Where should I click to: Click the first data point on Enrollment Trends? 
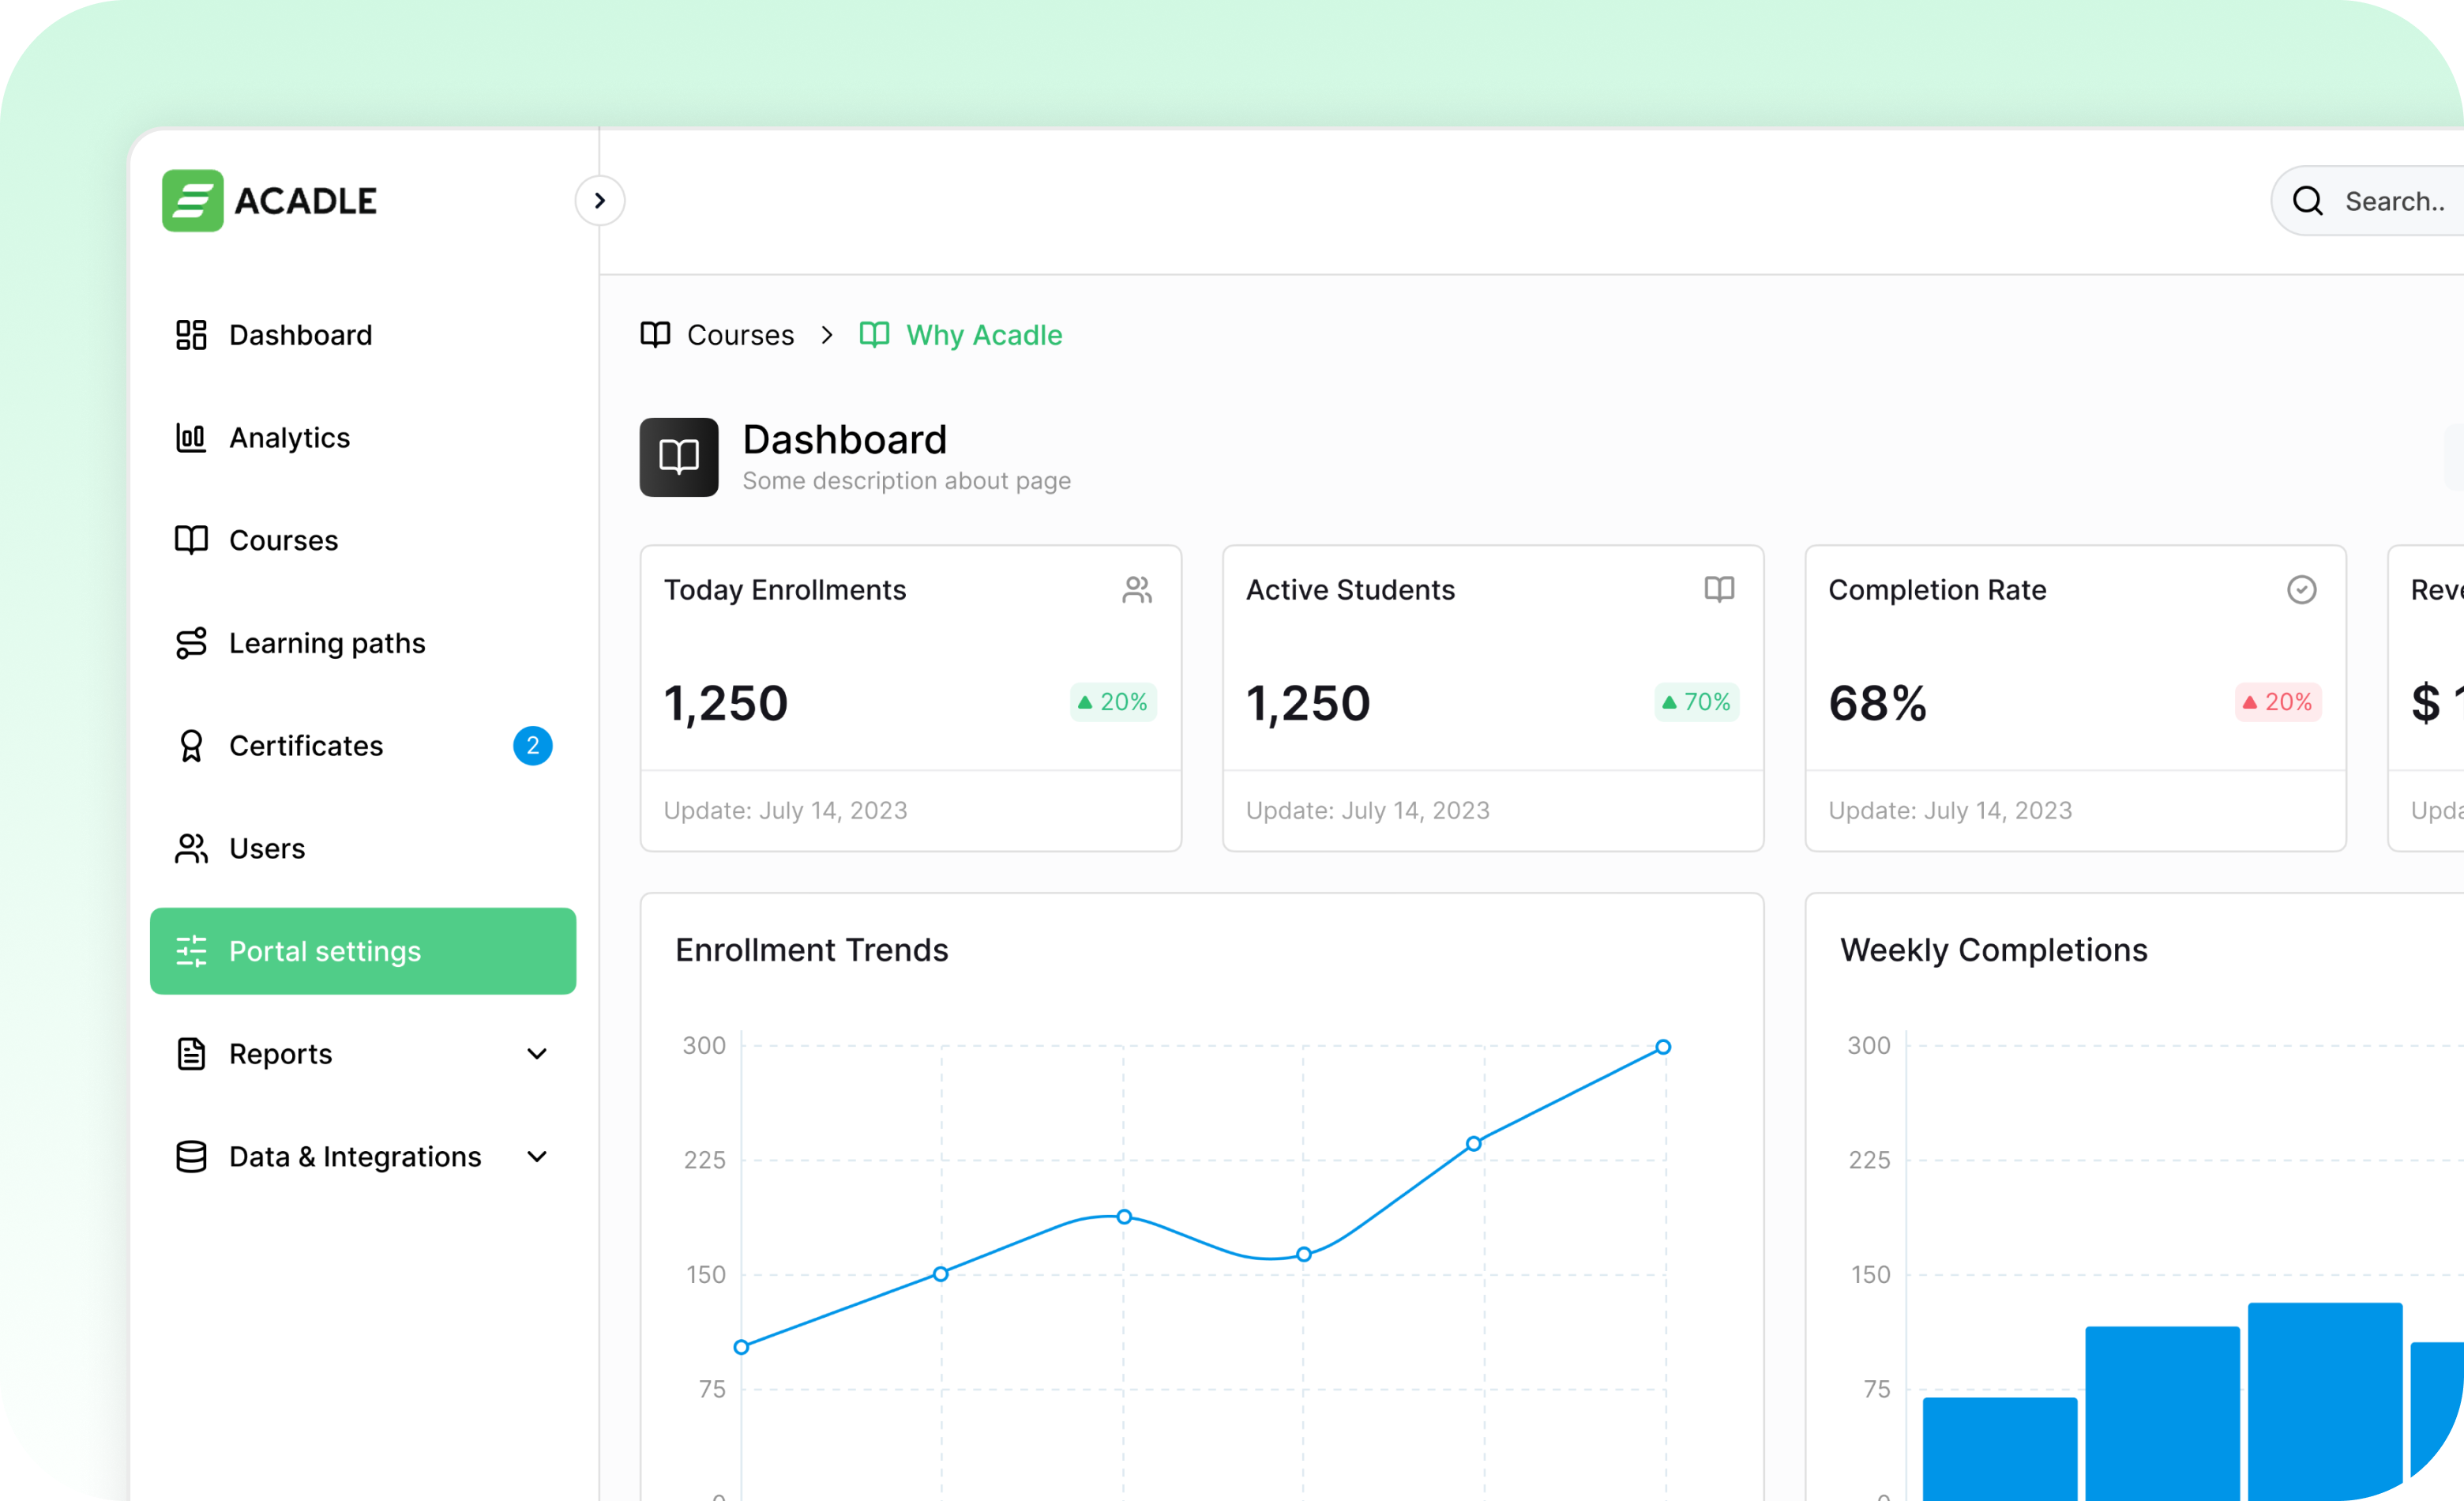click(741, 1347)
